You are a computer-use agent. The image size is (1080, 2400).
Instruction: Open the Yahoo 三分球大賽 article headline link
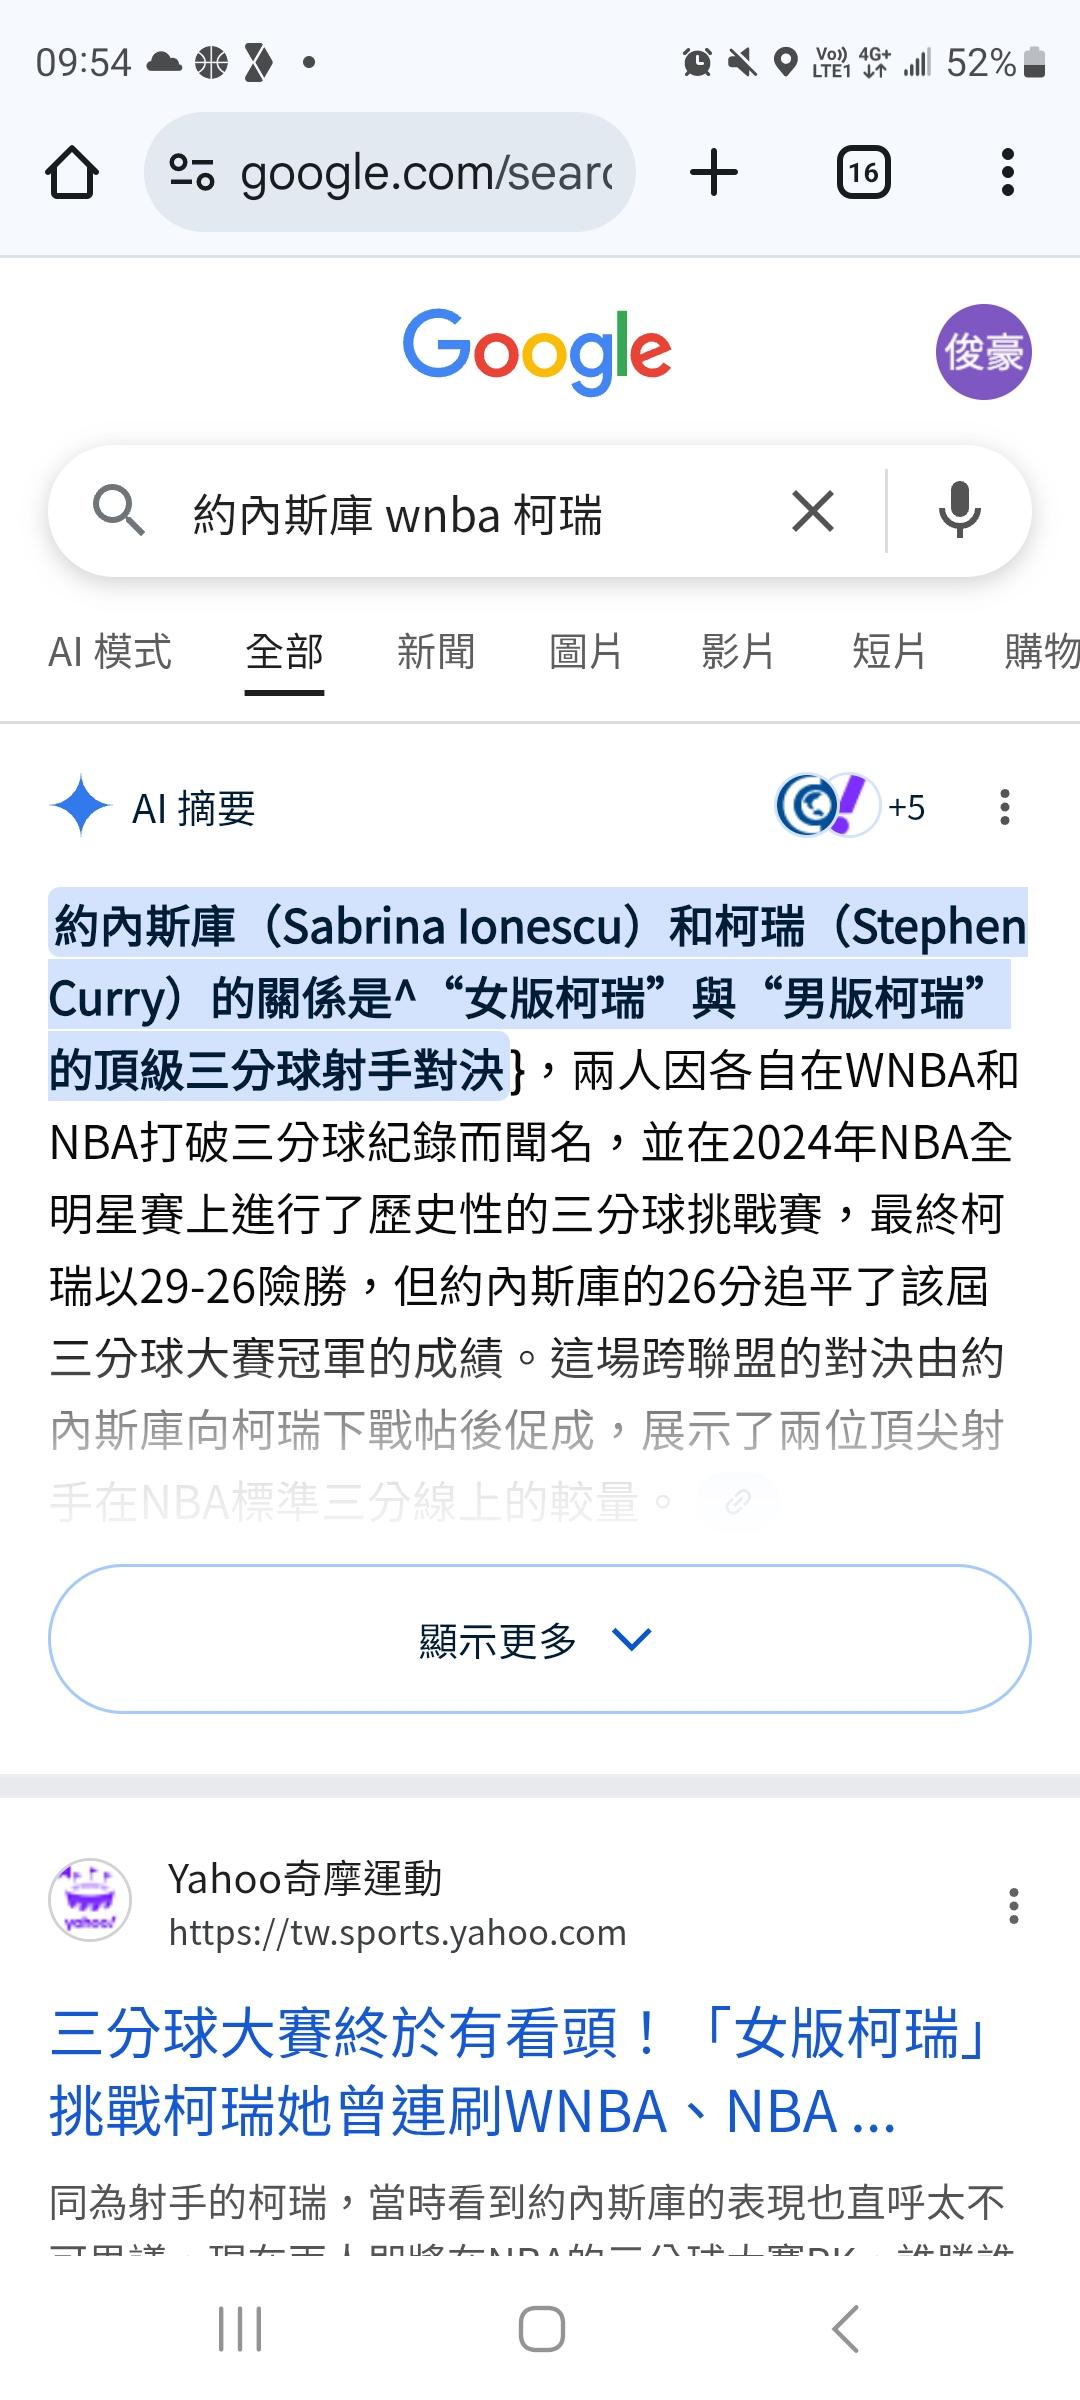pyautogui.click(x=518, y=2072)
